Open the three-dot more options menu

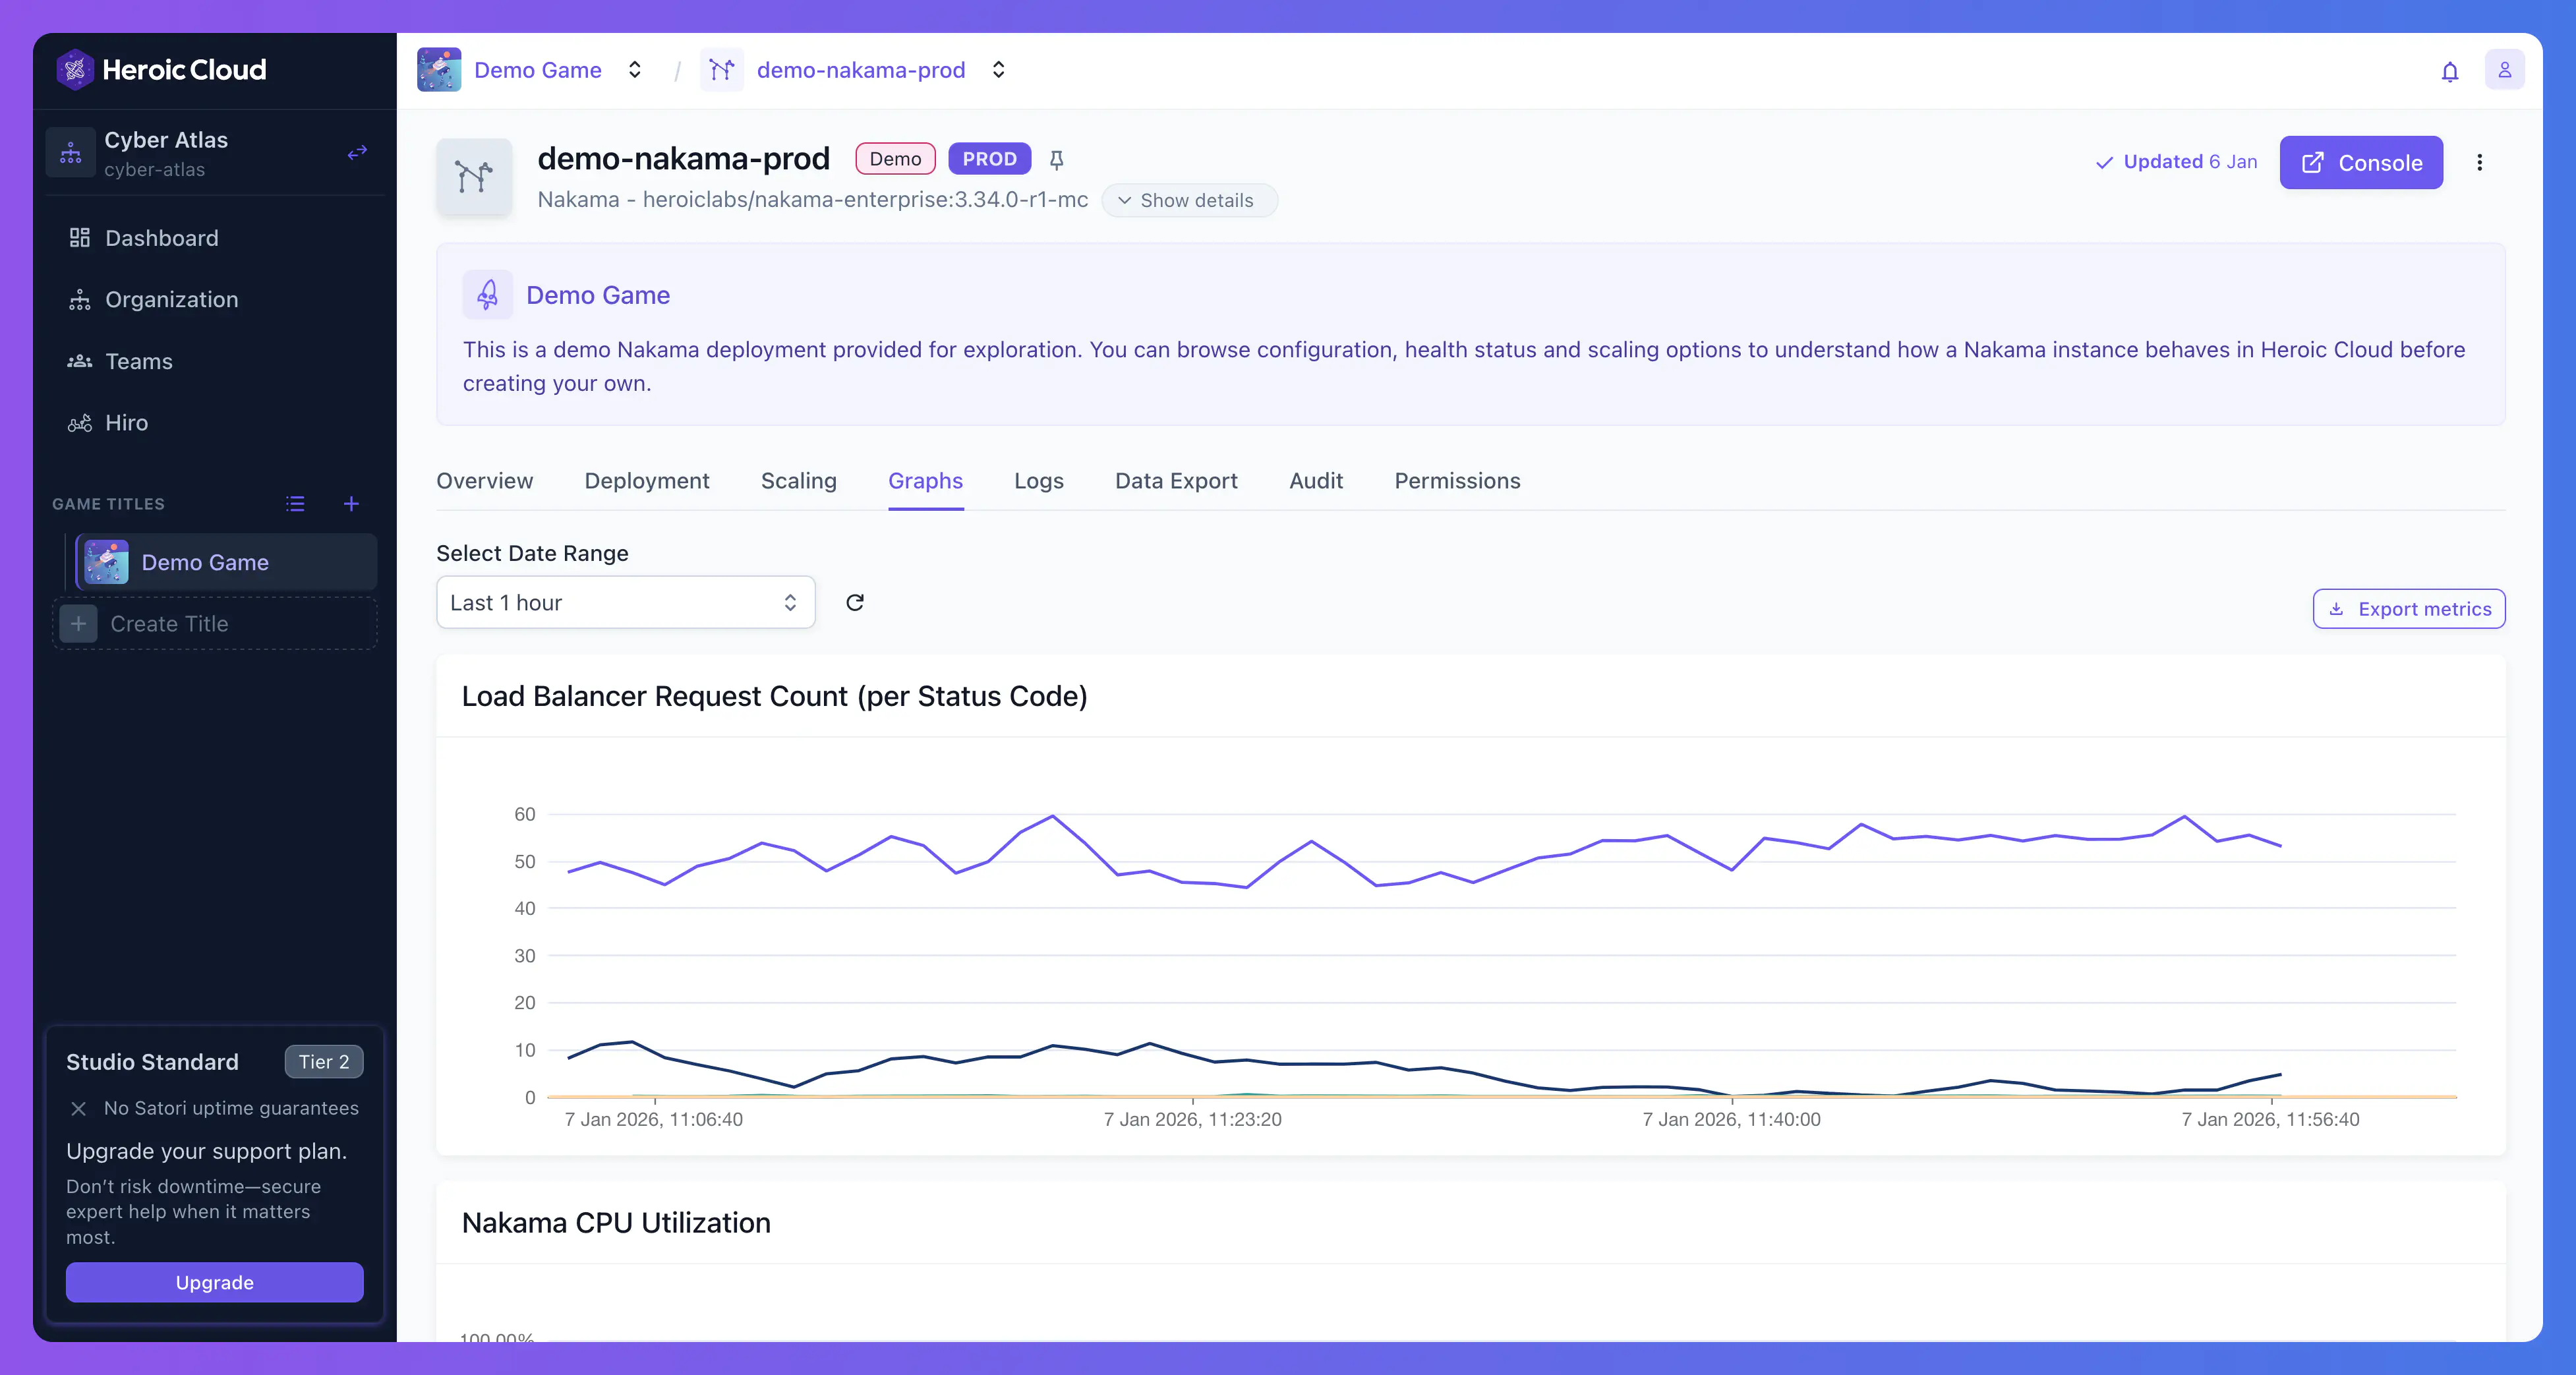click(2479, 162)
